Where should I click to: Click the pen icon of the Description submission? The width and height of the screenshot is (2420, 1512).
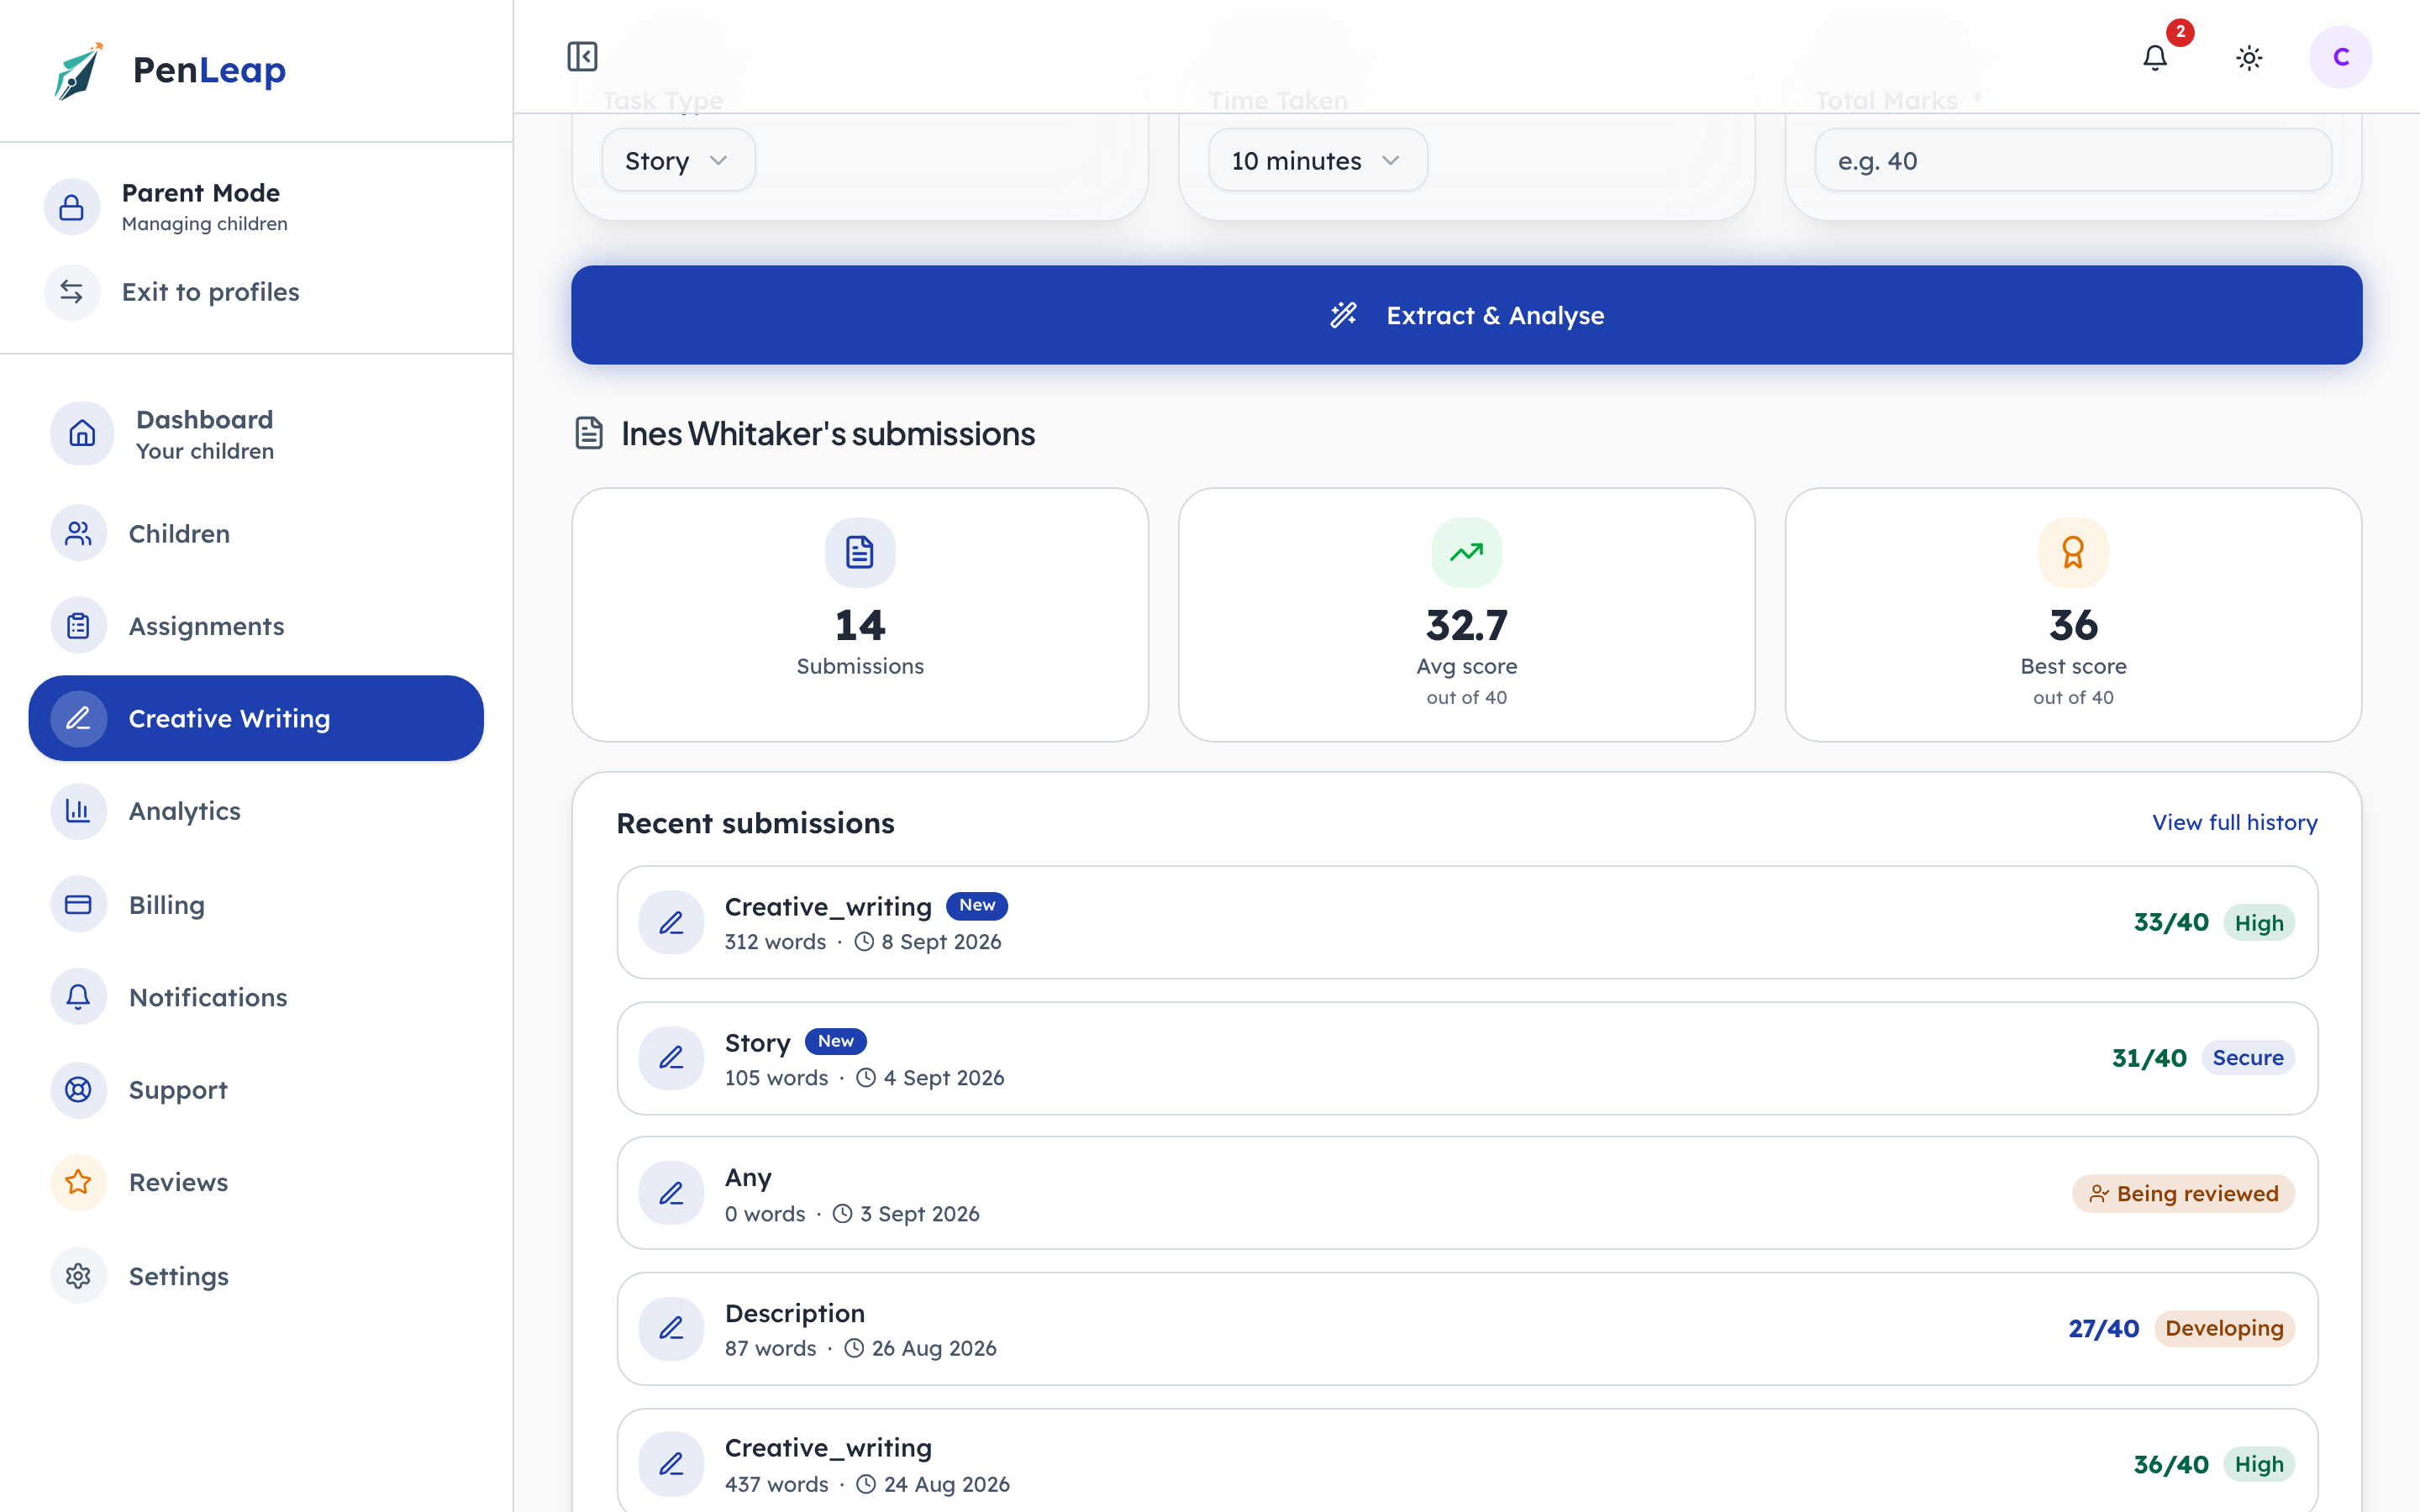(672, 1329)
